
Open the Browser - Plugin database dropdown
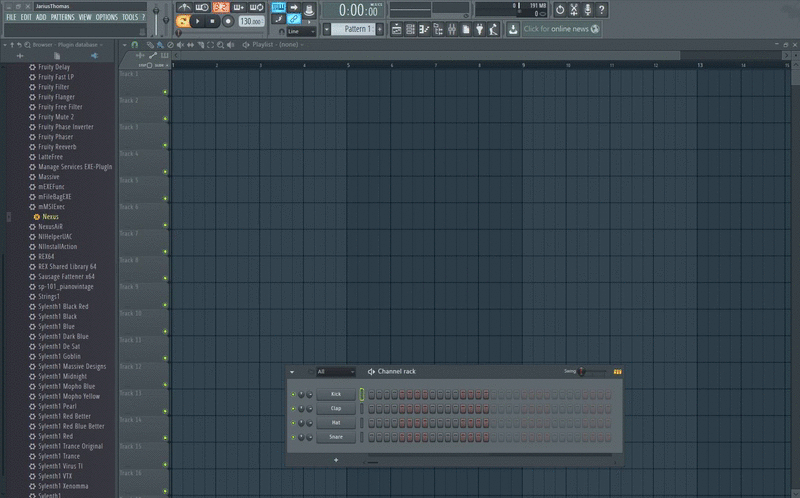[x=67, y=45]
